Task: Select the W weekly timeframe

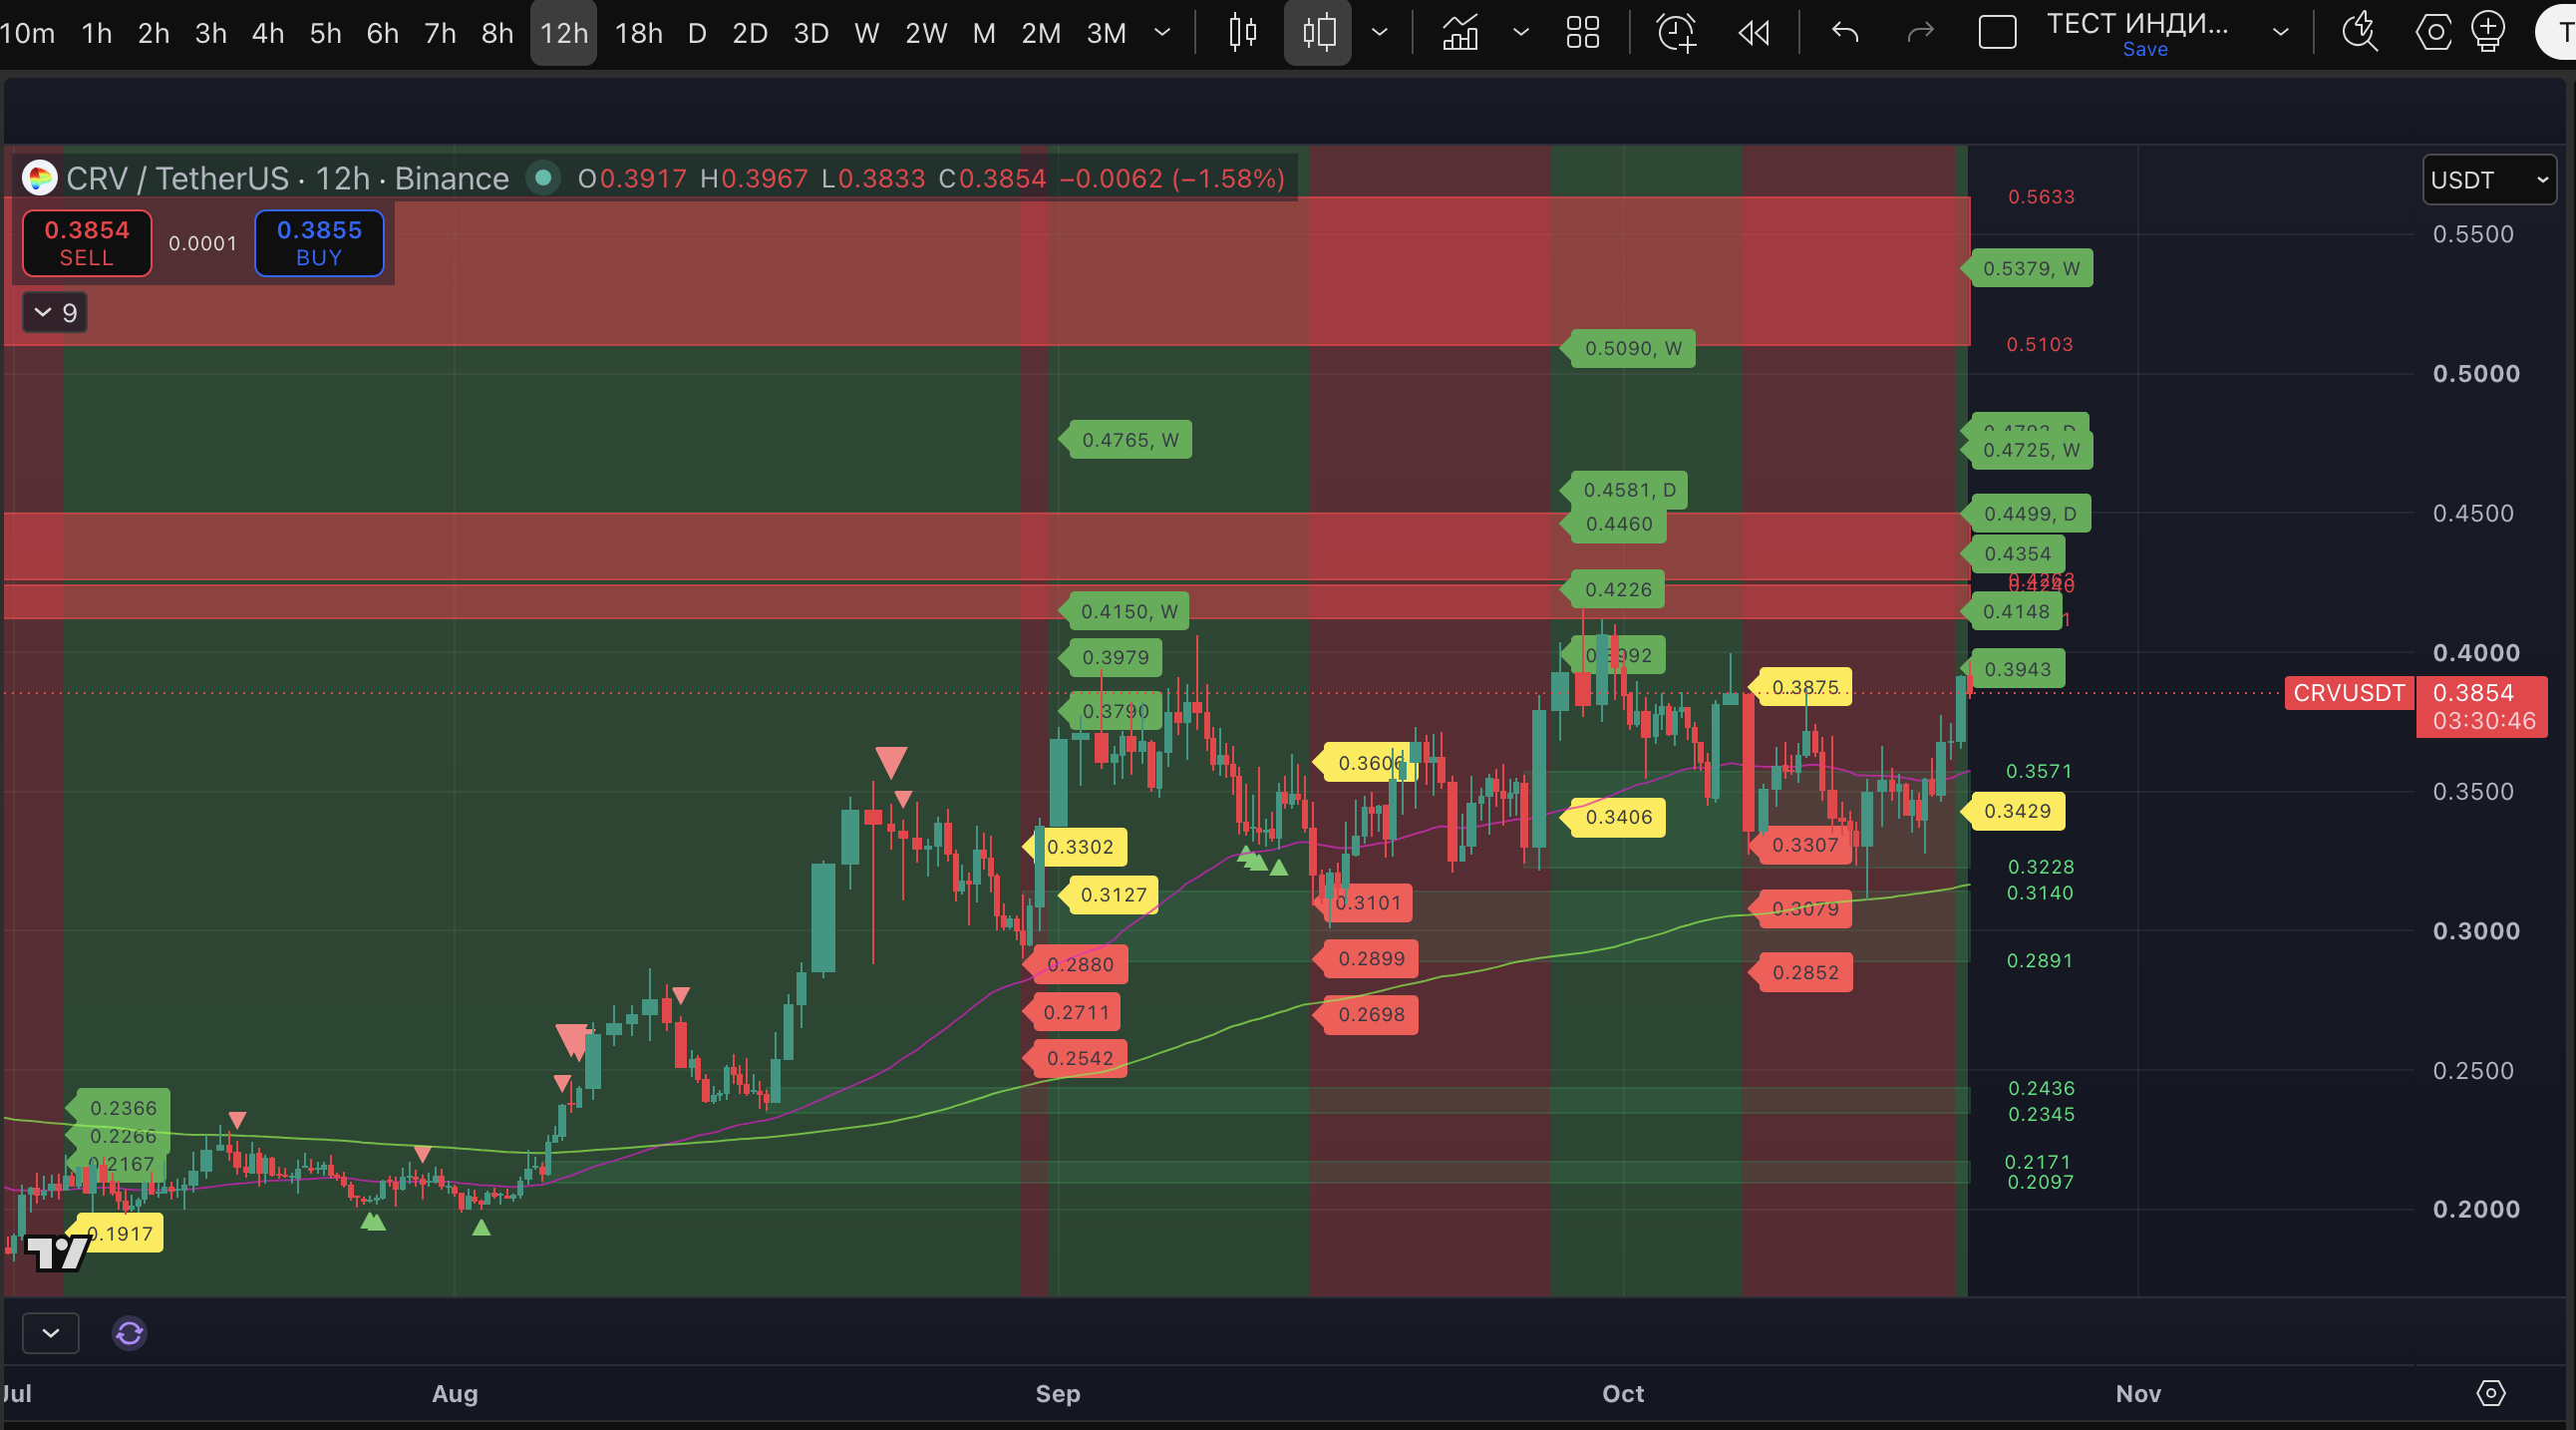Action: pyautogui.click(x=867, y=33)
